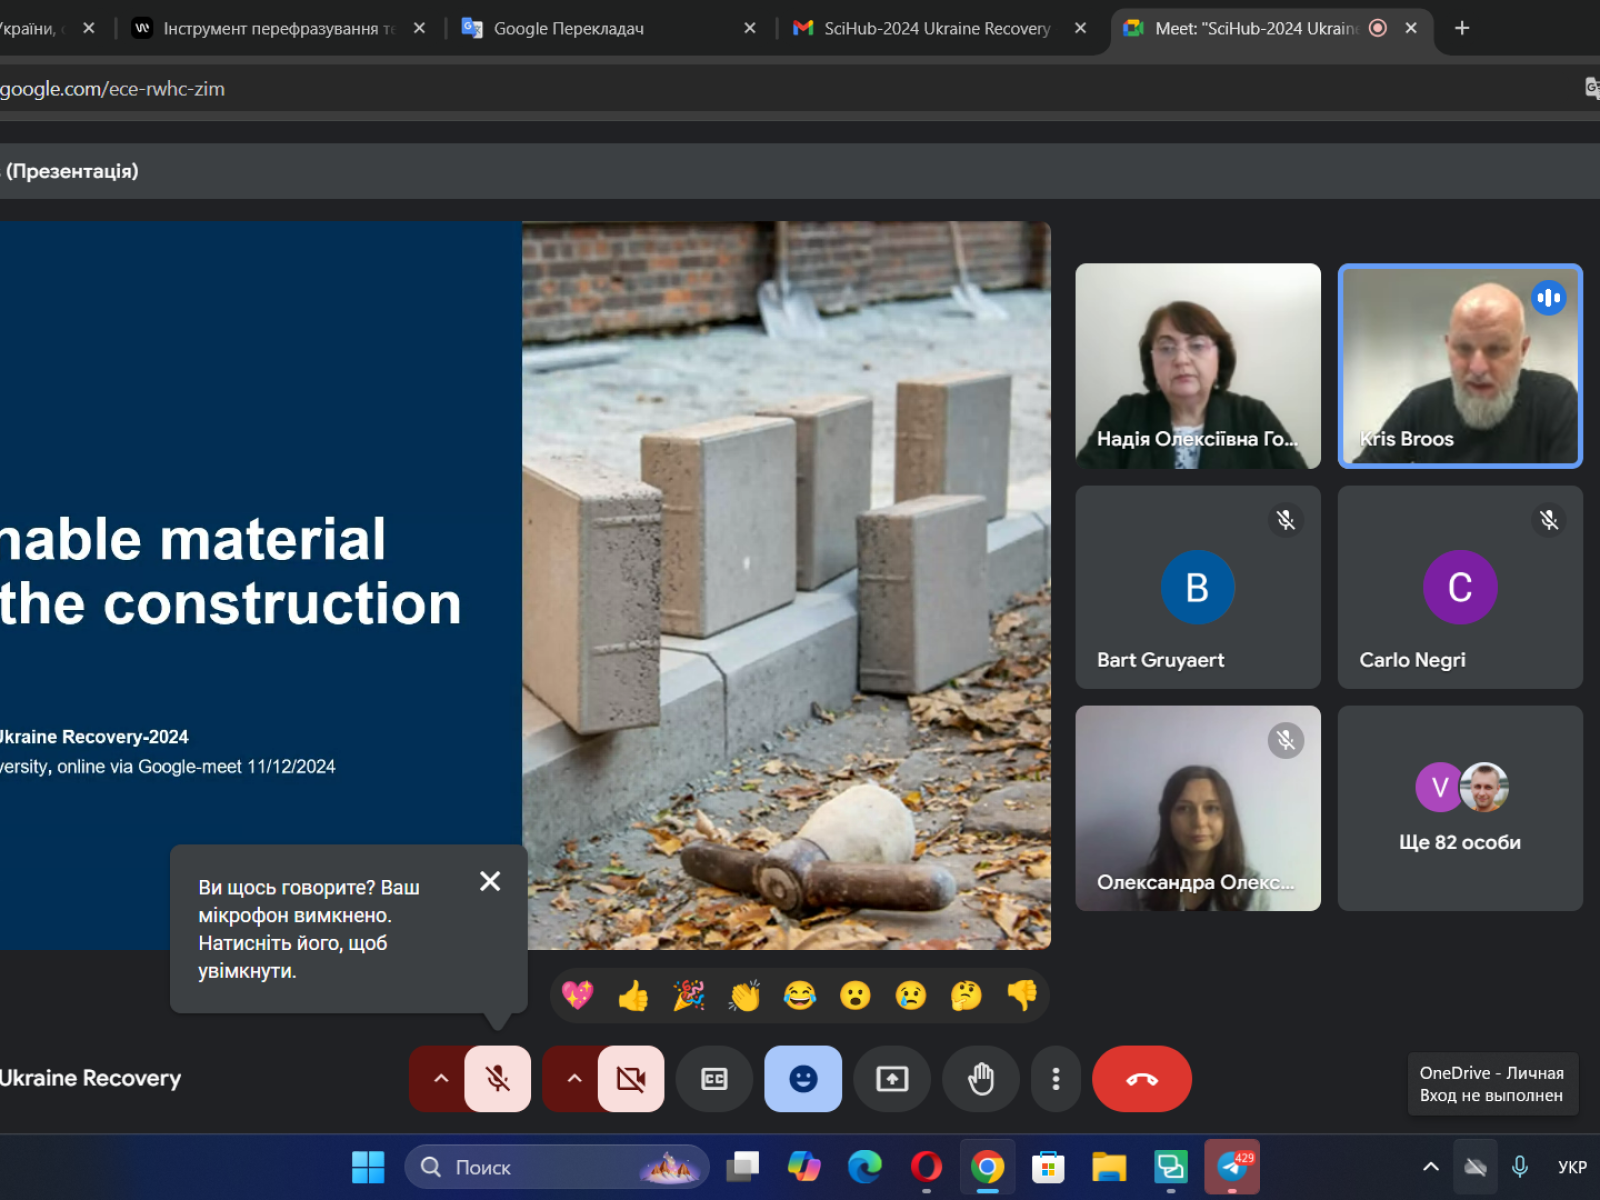Show hidden system tray icons

click(1431, 1167)
